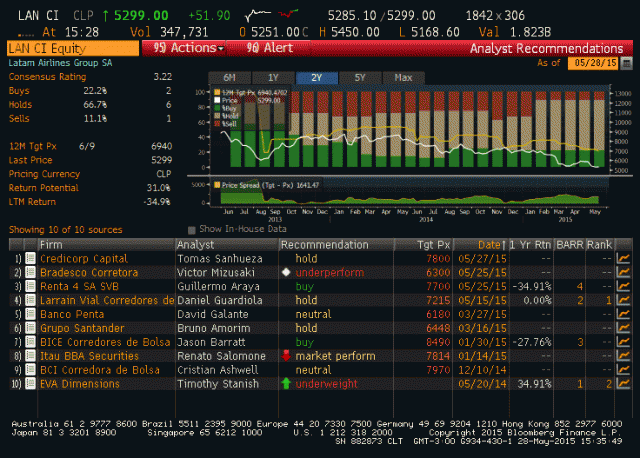640x458 pixels.
Task: Select the 6M chart range tab
Action: pos(229,77)
